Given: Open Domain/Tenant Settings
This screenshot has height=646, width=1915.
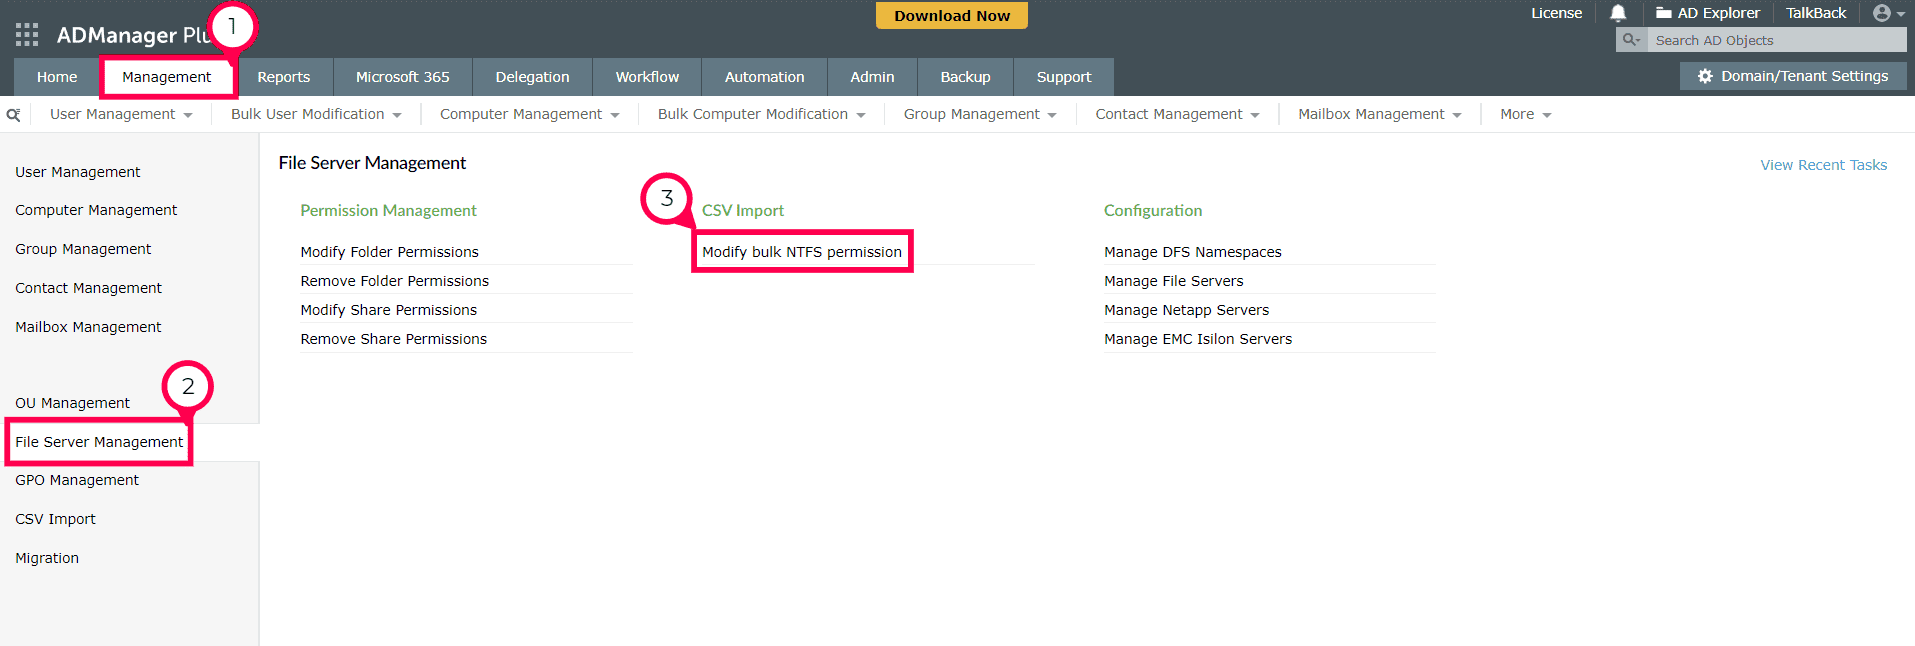Looking at the screenshot, I should click(x=1793, y=76).
